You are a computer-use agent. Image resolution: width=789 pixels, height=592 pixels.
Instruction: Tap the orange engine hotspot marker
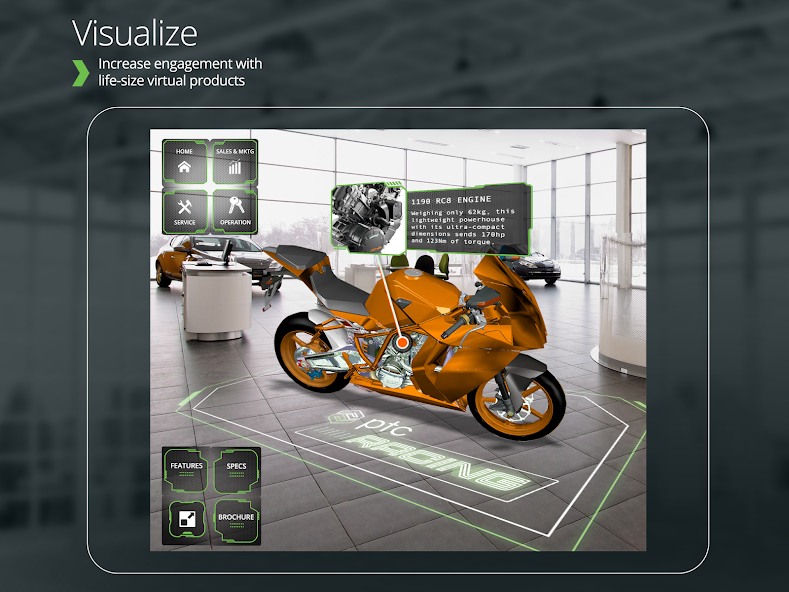pyautogui.click(x=402, y=343)
